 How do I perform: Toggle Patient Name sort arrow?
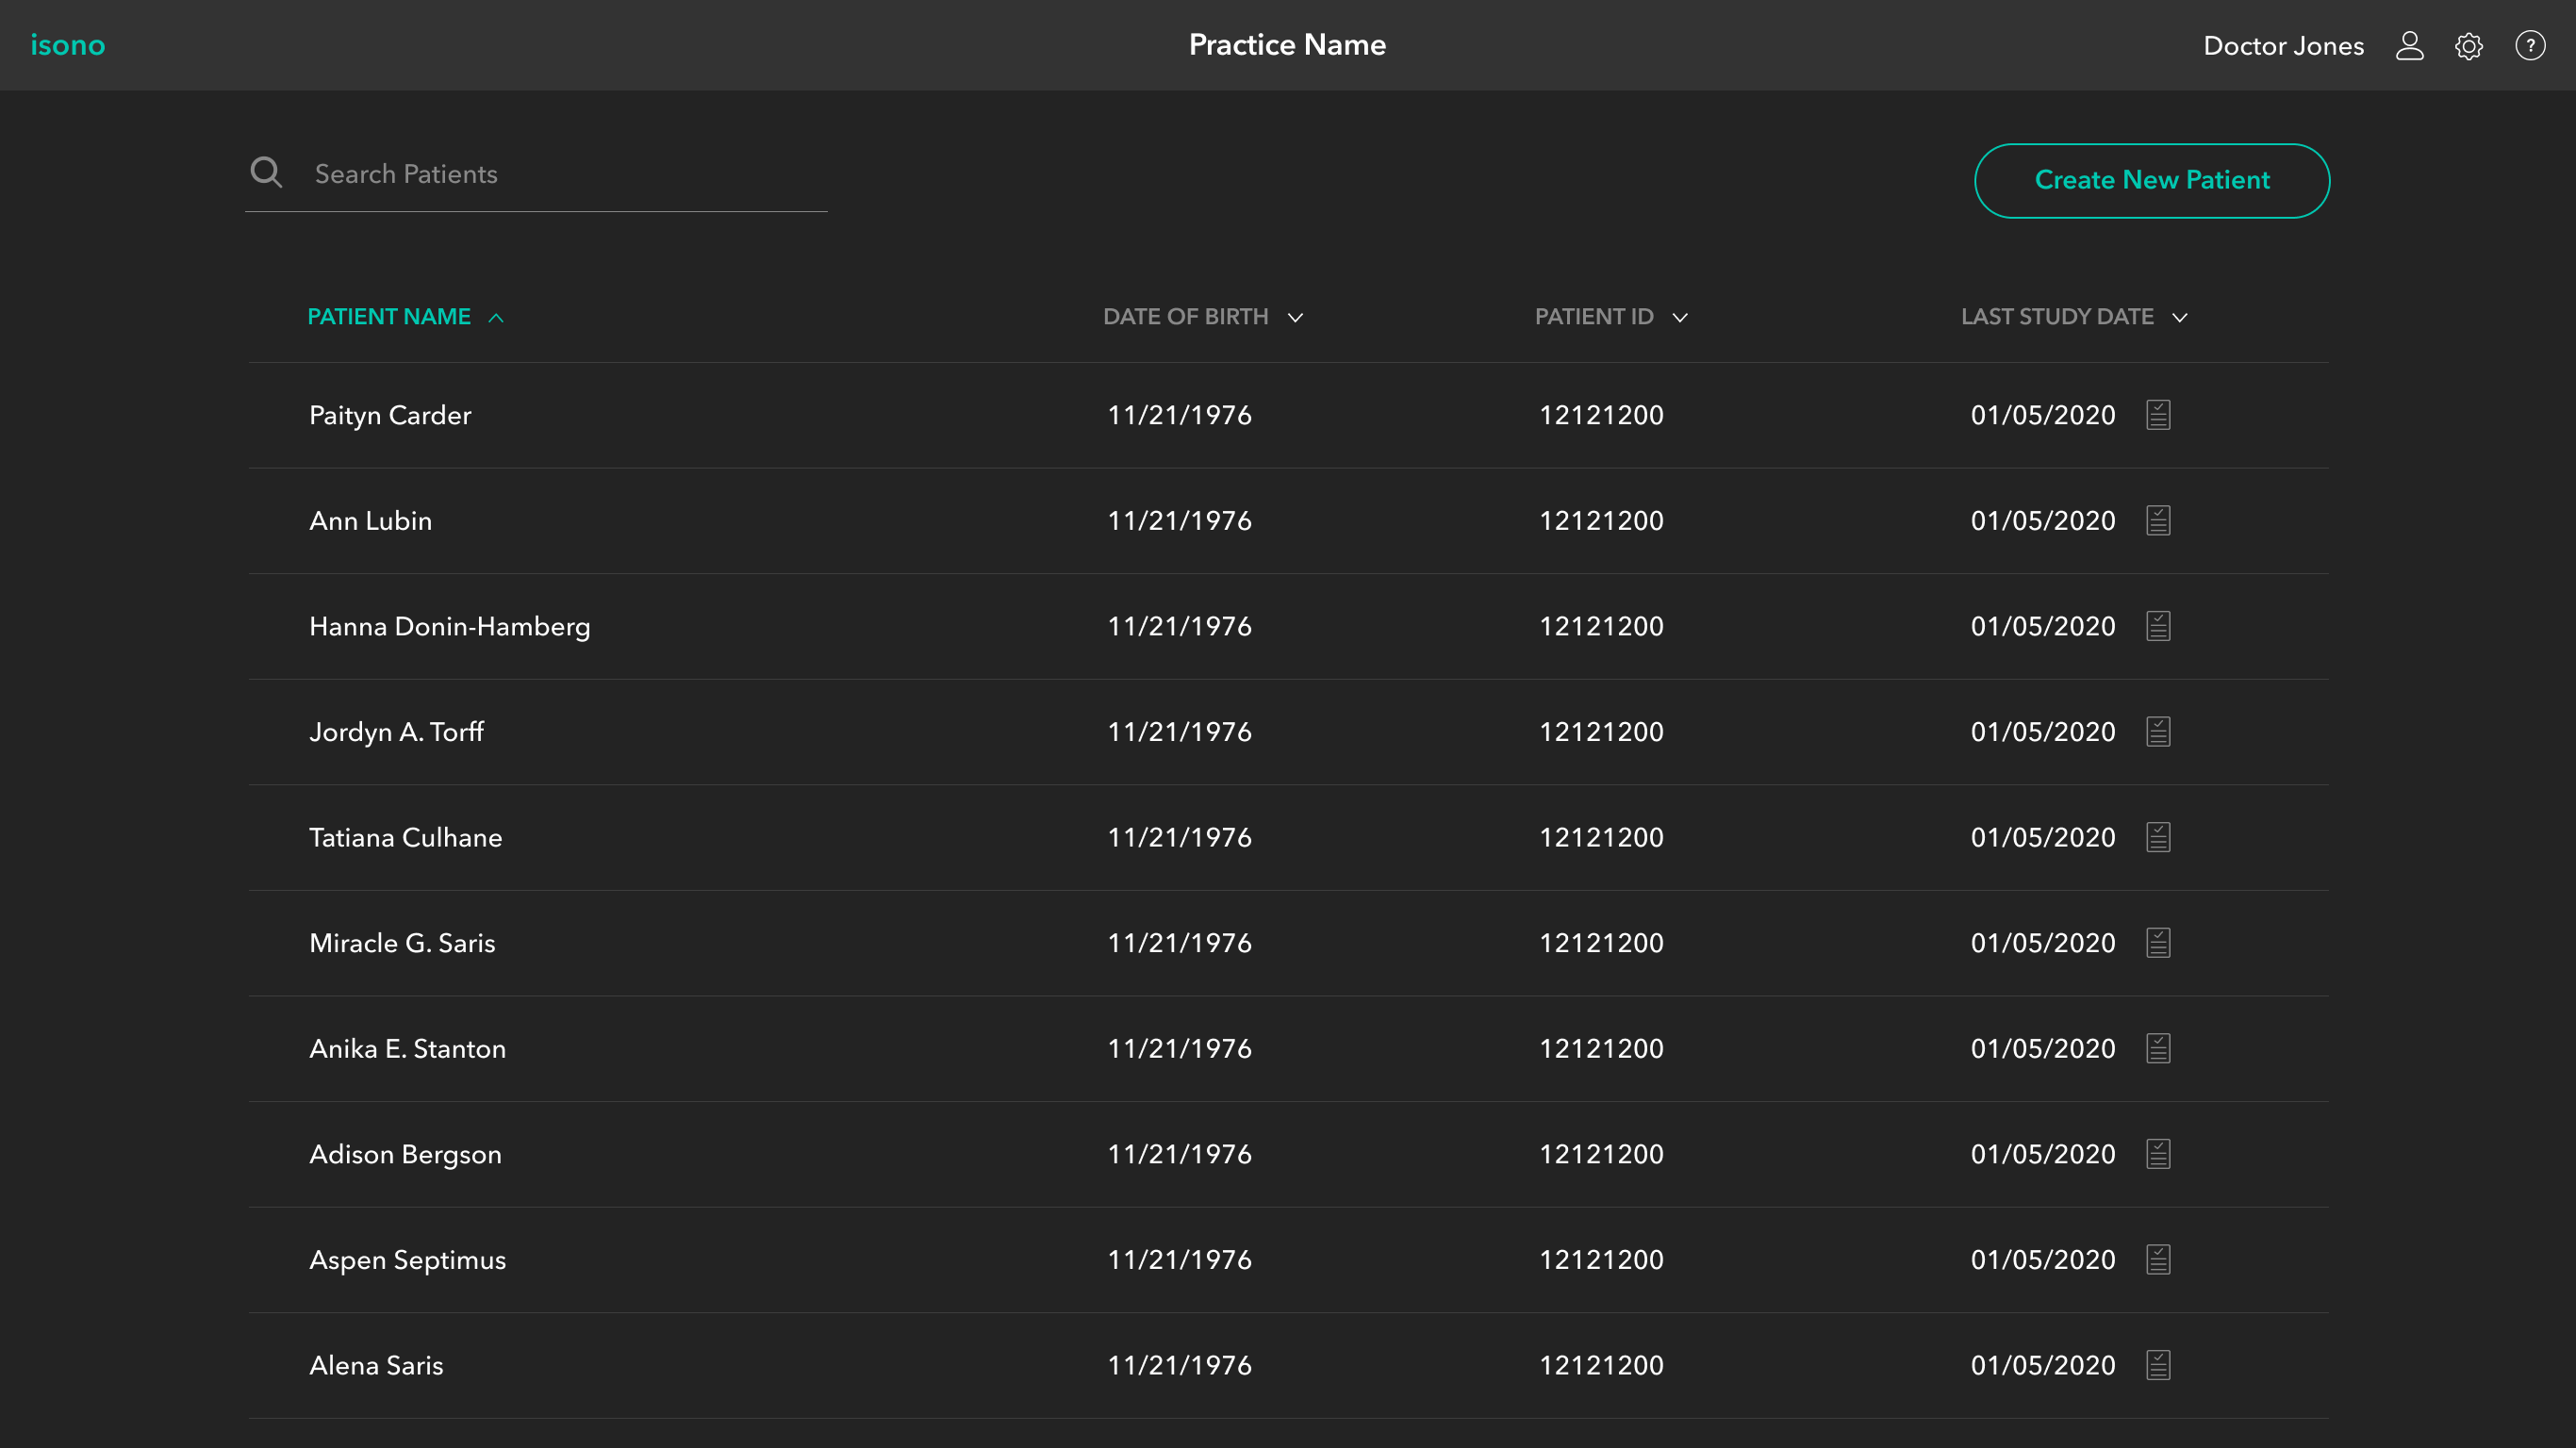coord(496,318)
